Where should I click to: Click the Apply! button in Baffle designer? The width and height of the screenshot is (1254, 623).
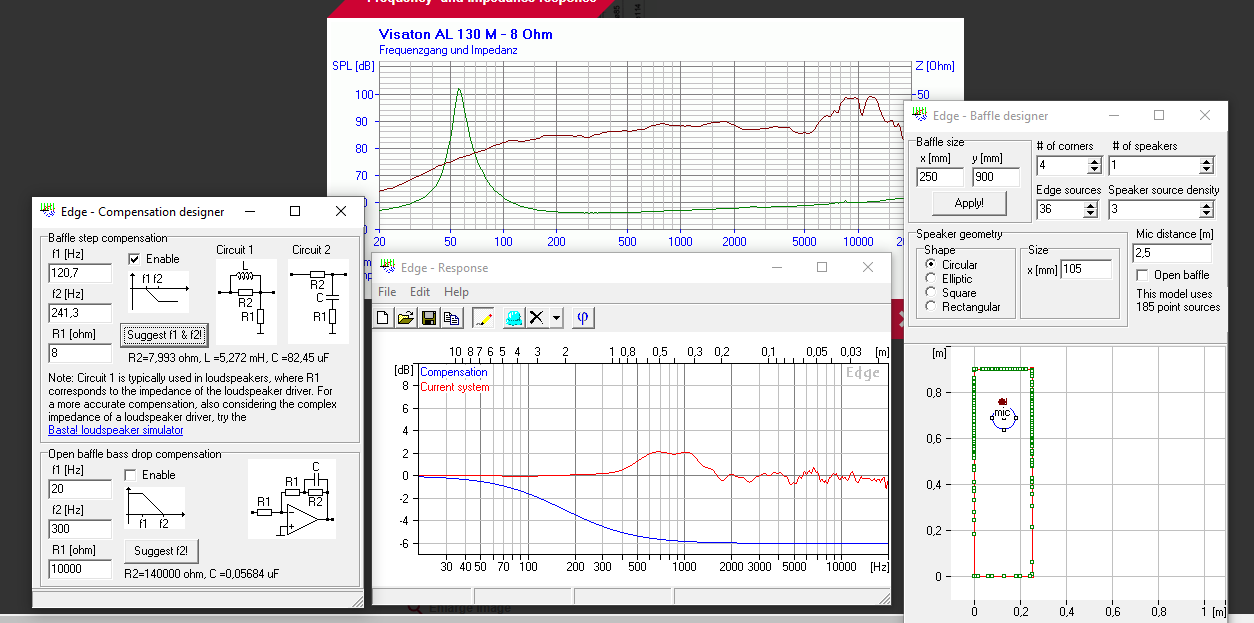pyautogui.click(x=969, y=203)
